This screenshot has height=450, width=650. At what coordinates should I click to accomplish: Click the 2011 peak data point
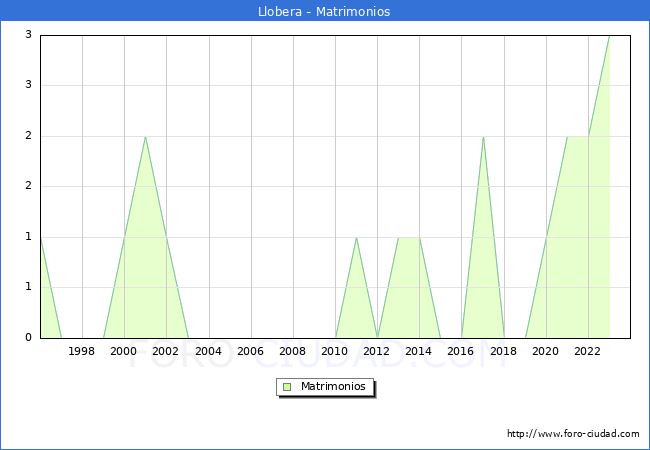tap(356, 238)
